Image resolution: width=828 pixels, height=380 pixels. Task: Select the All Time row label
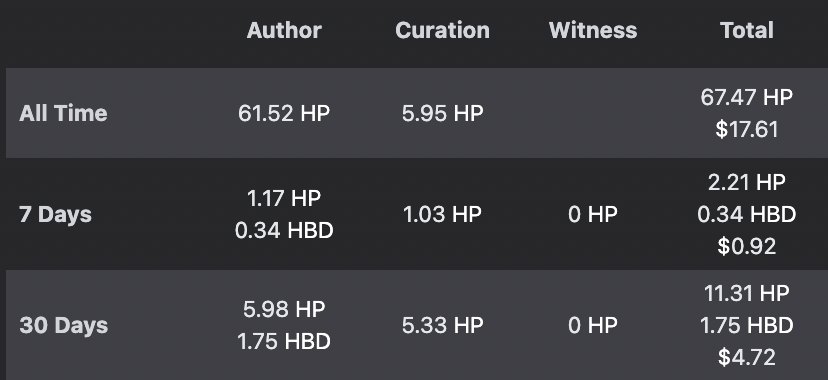coord(63,113)
